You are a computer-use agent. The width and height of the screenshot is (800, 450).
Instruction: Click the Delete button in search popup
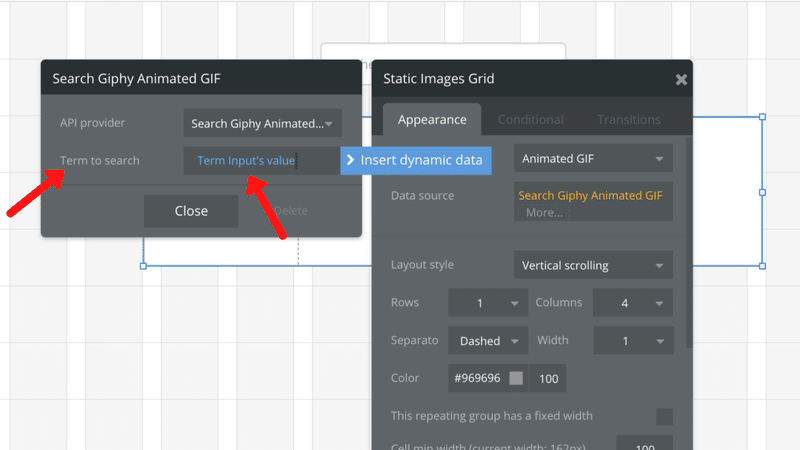tap(290, 211)
